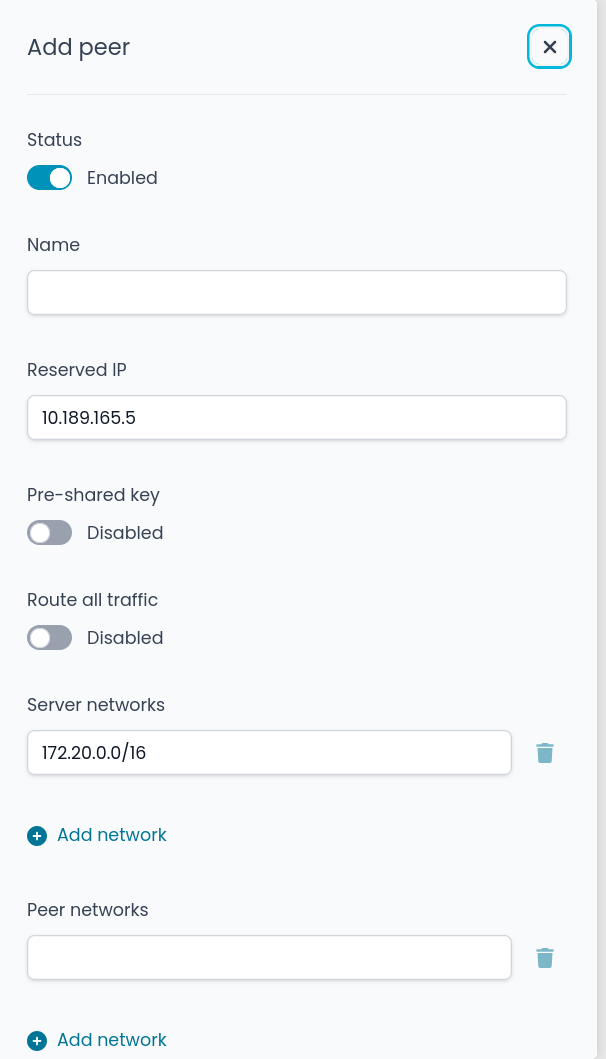Click the 'Reserved IP' field label
Viewport: 606px width, 1059px height.
(77, 370)
